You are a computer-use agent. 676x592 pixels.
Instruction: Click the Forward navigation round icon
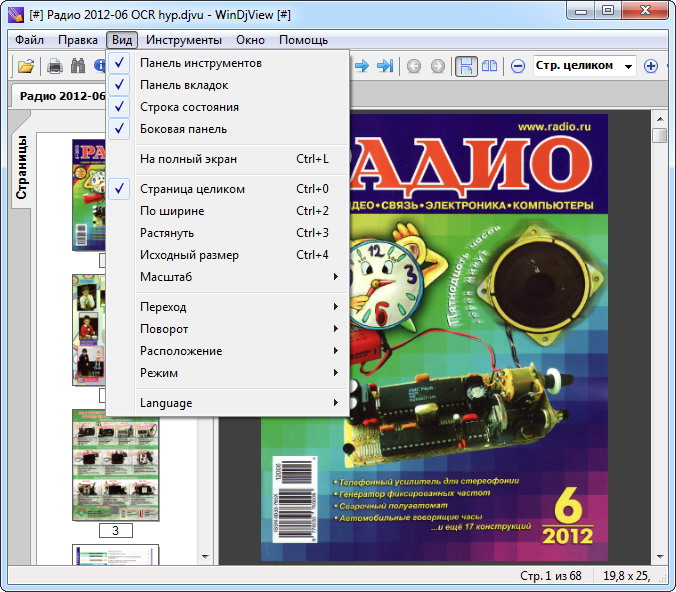pos(438,66)
